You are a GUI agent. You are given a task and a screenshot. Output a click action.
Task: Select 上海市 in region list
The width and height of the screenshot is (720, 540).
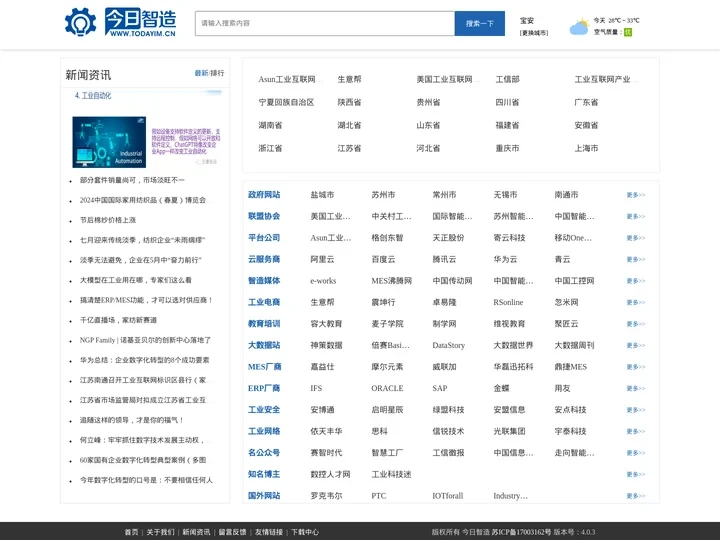point(586,148)
